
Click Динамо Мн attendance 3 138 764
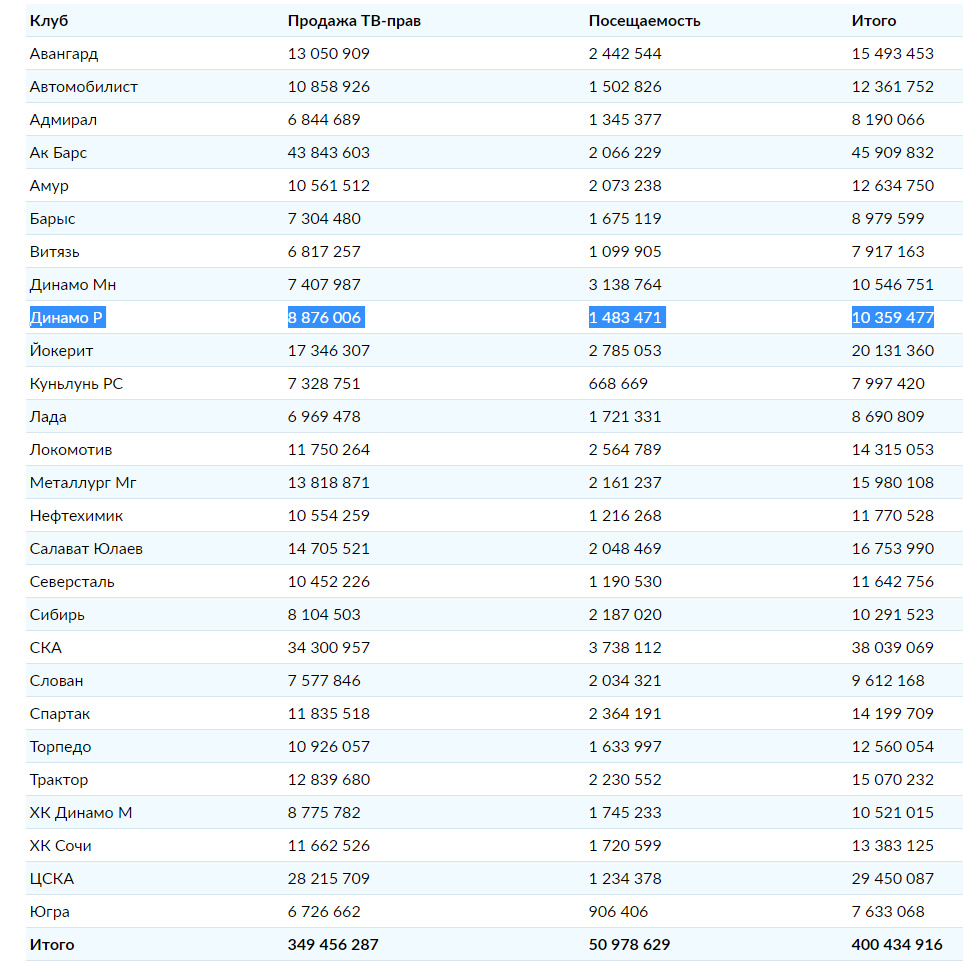pos(625,284)
